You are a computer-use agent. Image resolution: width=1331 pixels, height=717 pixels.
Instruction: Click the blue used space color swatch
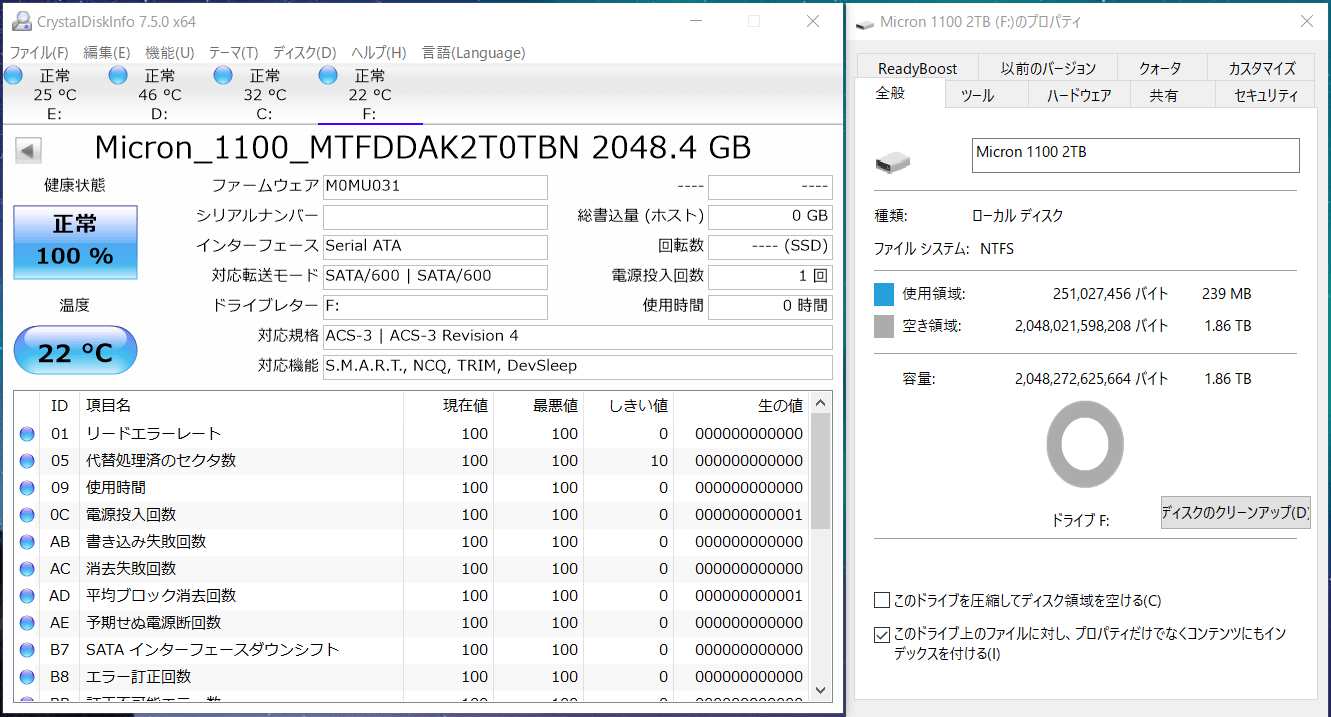883,294
